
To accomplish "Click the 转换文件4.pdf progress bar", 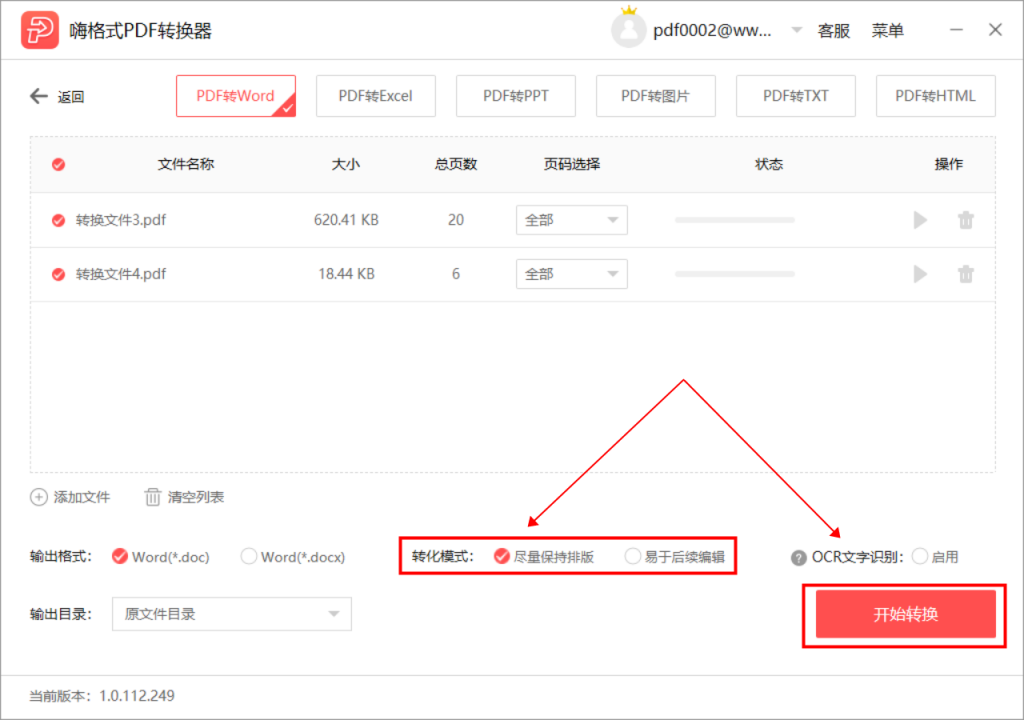I will coord(735,274).
